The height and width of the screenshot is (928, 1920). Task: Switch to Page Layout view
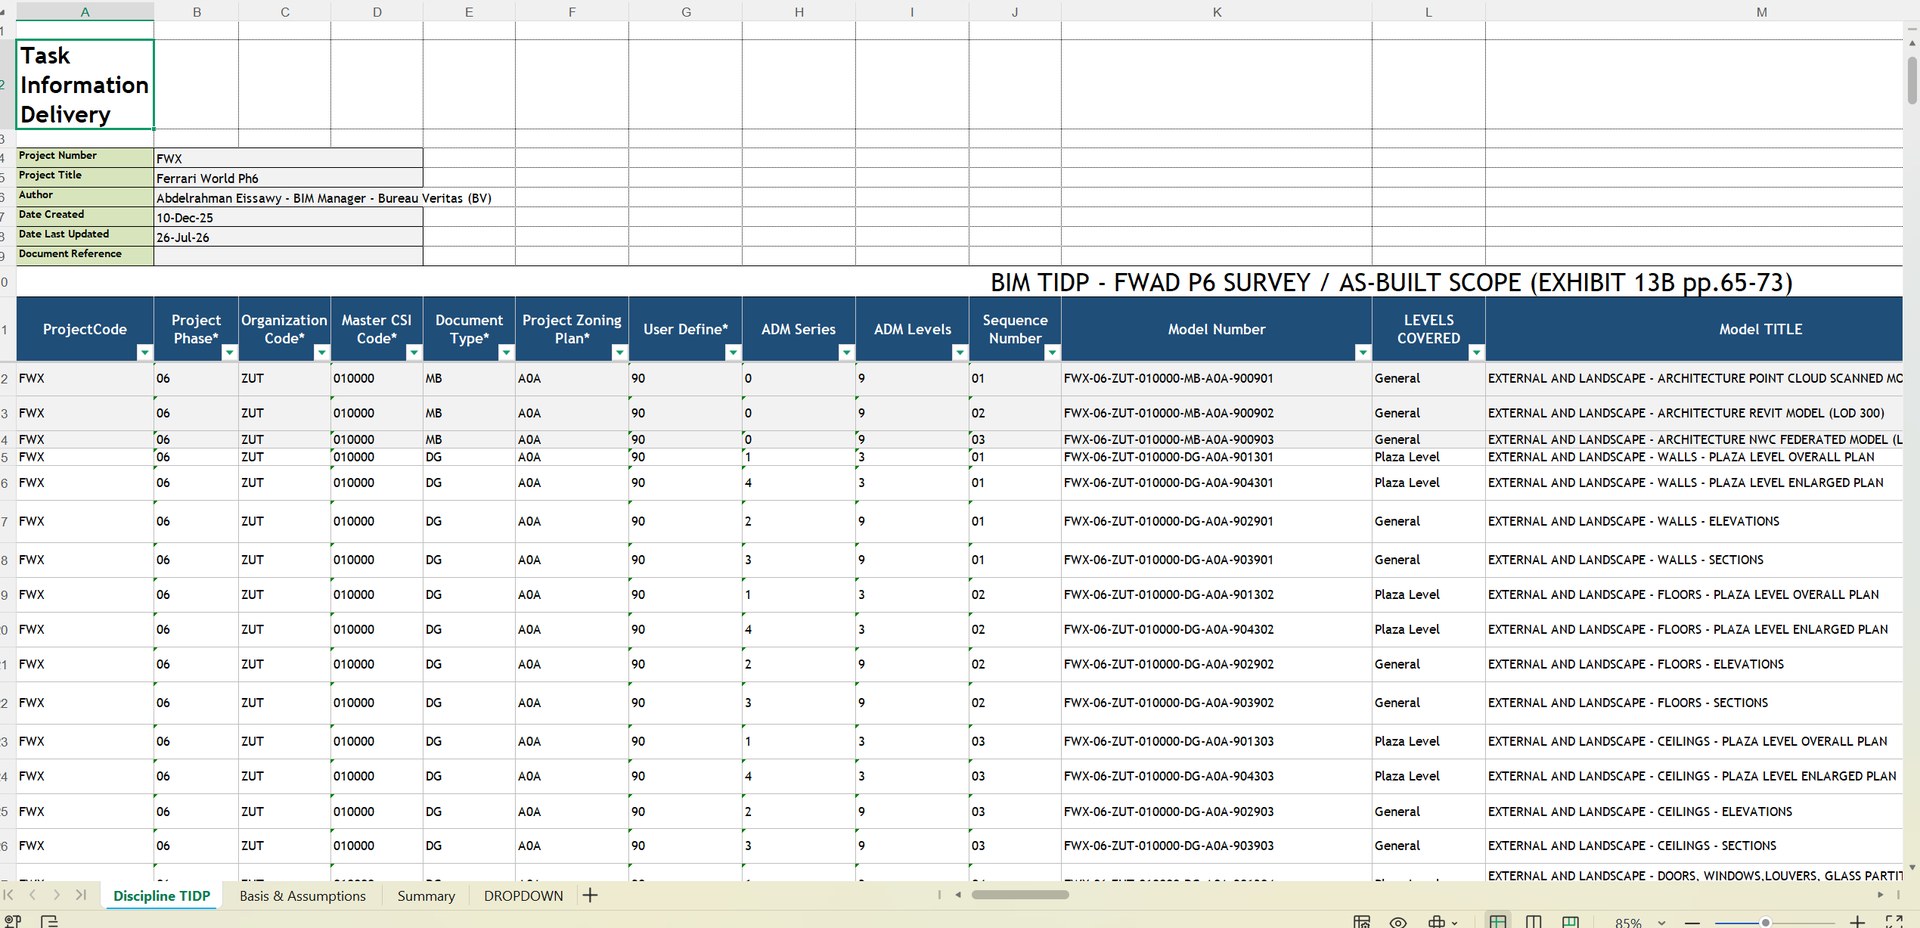[1534, 922]
